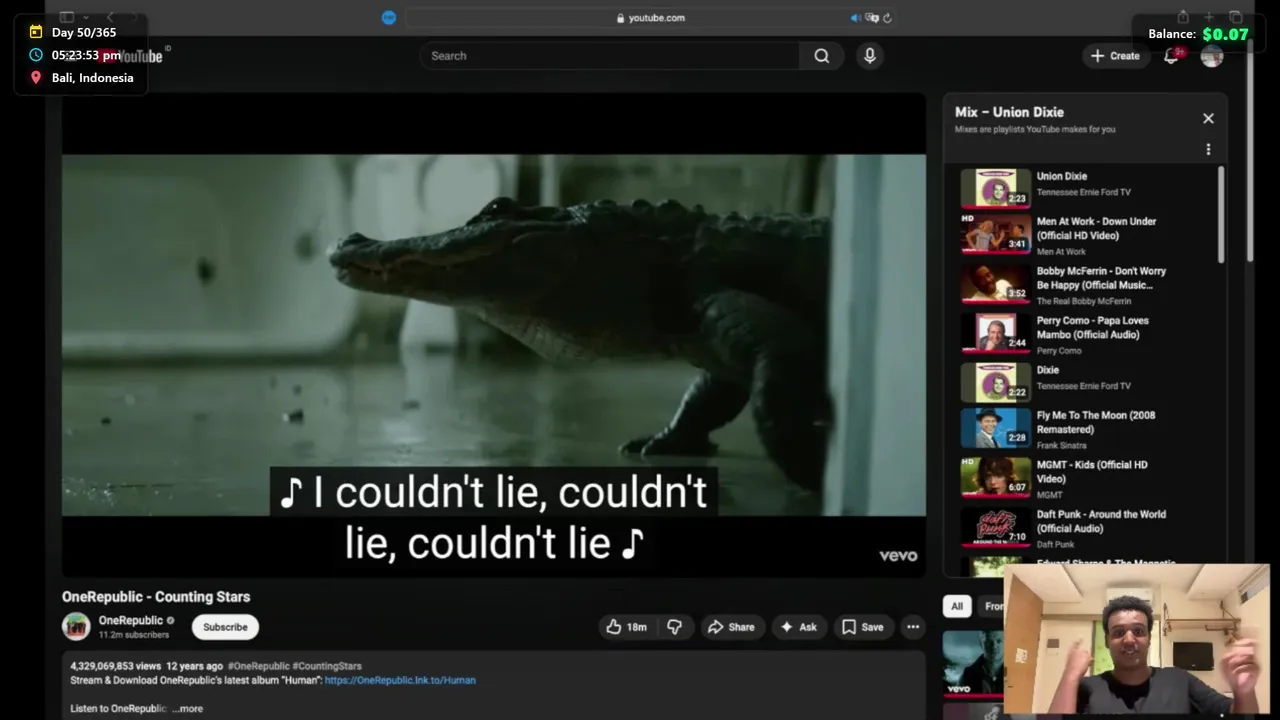
Task: Click the video player alligator frame
Action: 493,335
